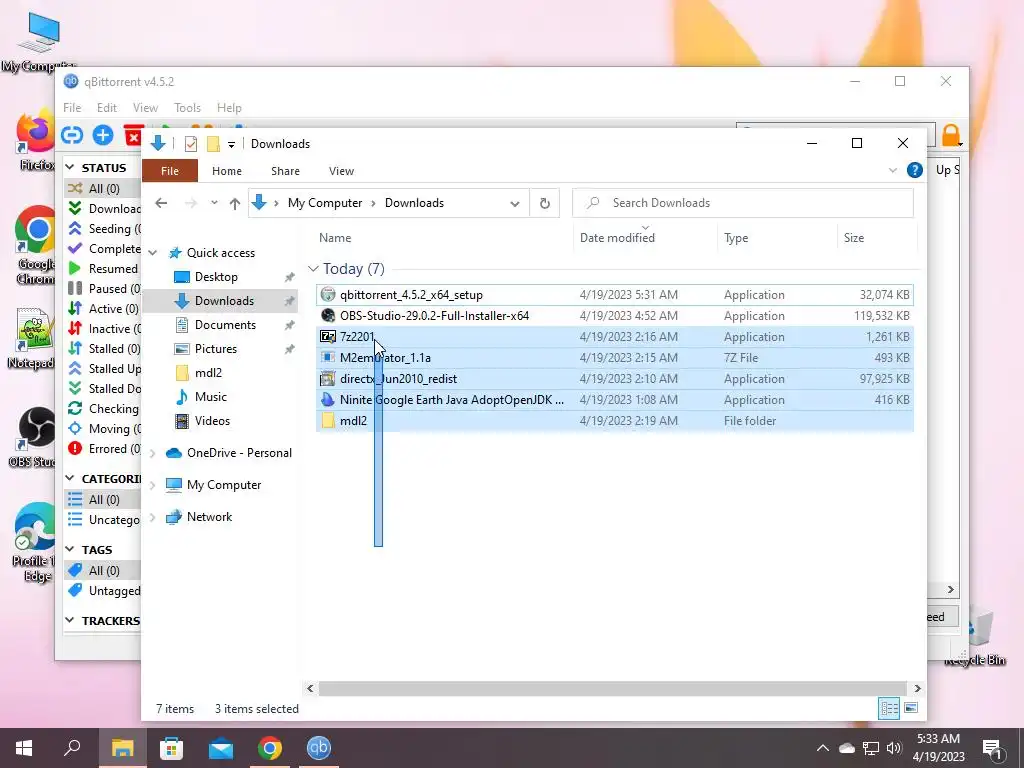Screen dimensions: 1024x768
Task: Open the View ribbon tab in Explorer
Action: tap(341, 171)
